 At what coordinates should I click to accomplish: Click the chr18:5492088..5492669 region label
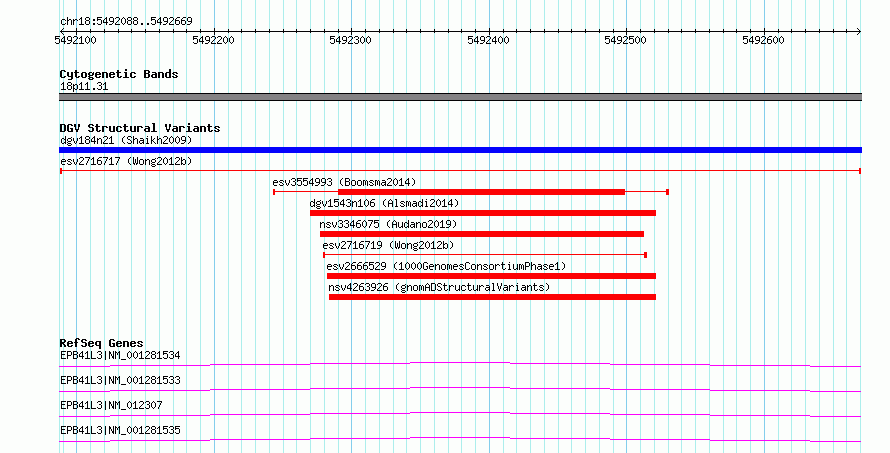tap(126, 21)
